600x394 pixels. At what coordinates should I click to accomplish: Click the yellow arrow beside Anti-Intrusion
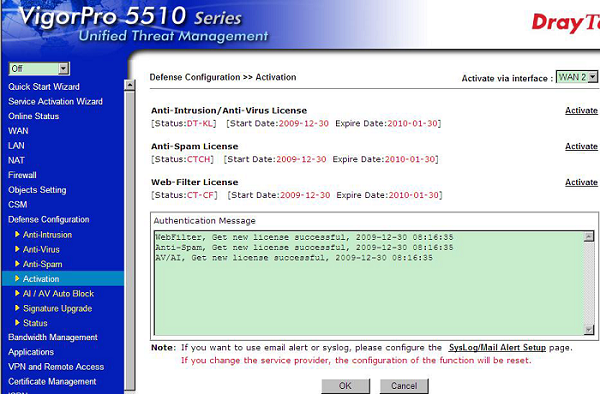click(x=17, y=234)
